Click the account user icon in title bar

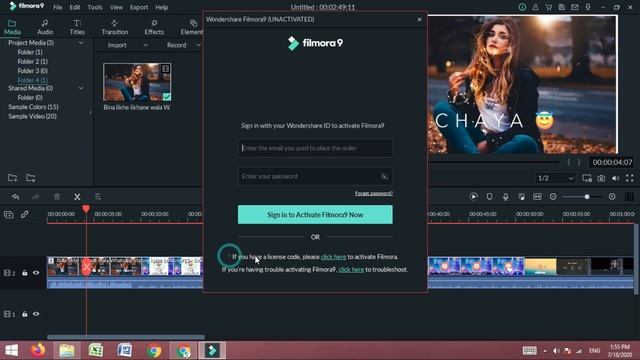tap(535, 7)
